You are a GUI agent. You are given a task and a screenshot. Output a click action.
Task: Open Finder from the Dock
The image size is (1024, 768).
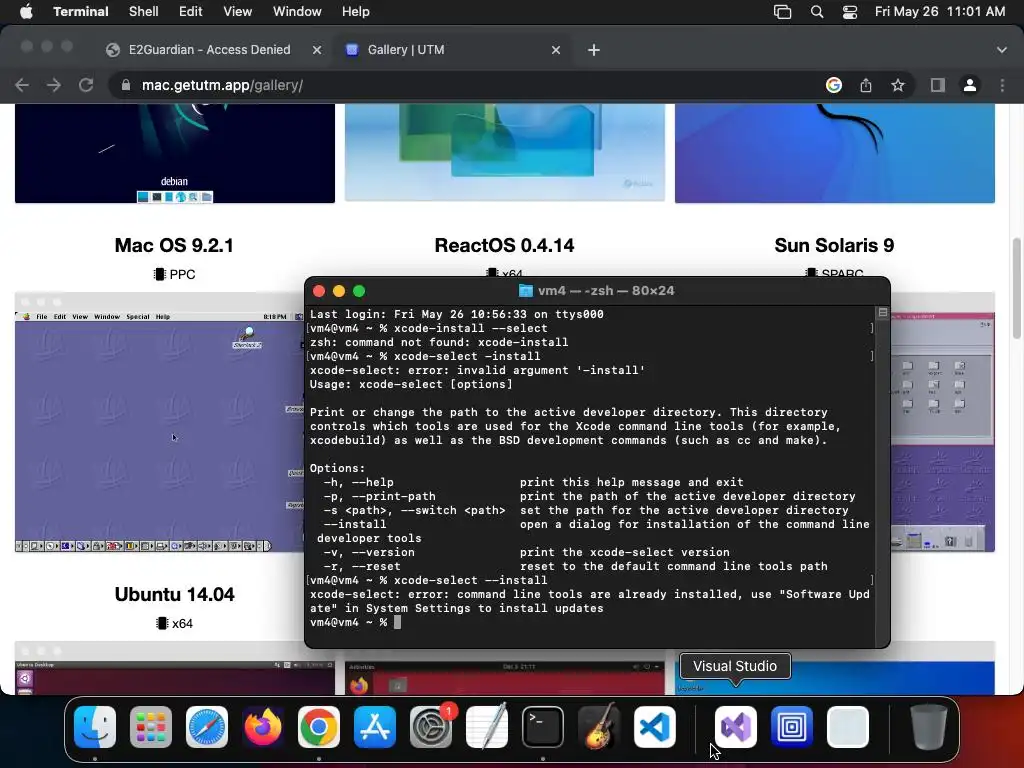coord(95,727)
